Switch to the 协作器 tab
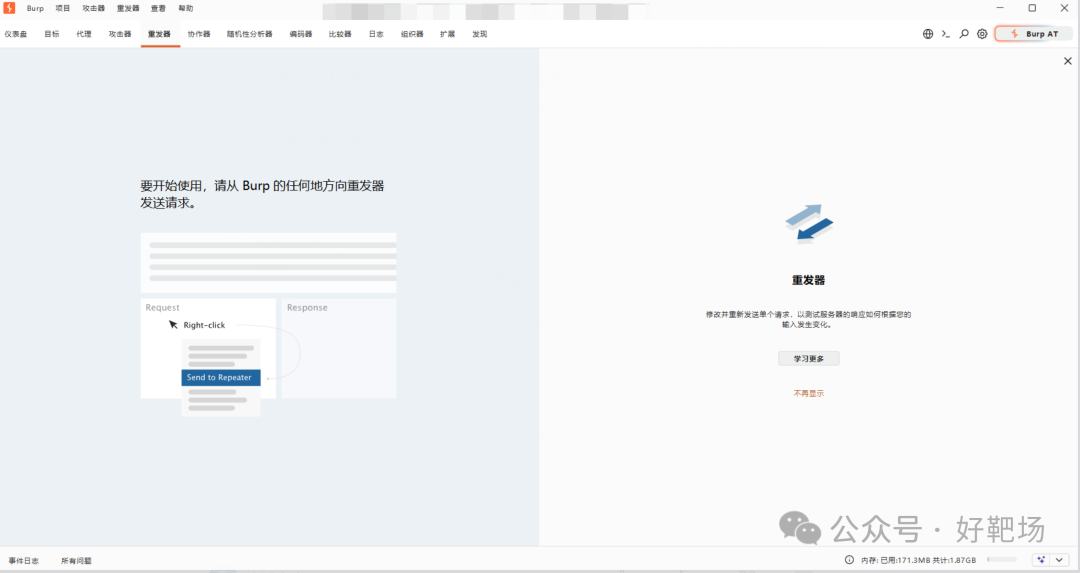1080x573 pixels. pyautogui.click(x=199, y=34)
